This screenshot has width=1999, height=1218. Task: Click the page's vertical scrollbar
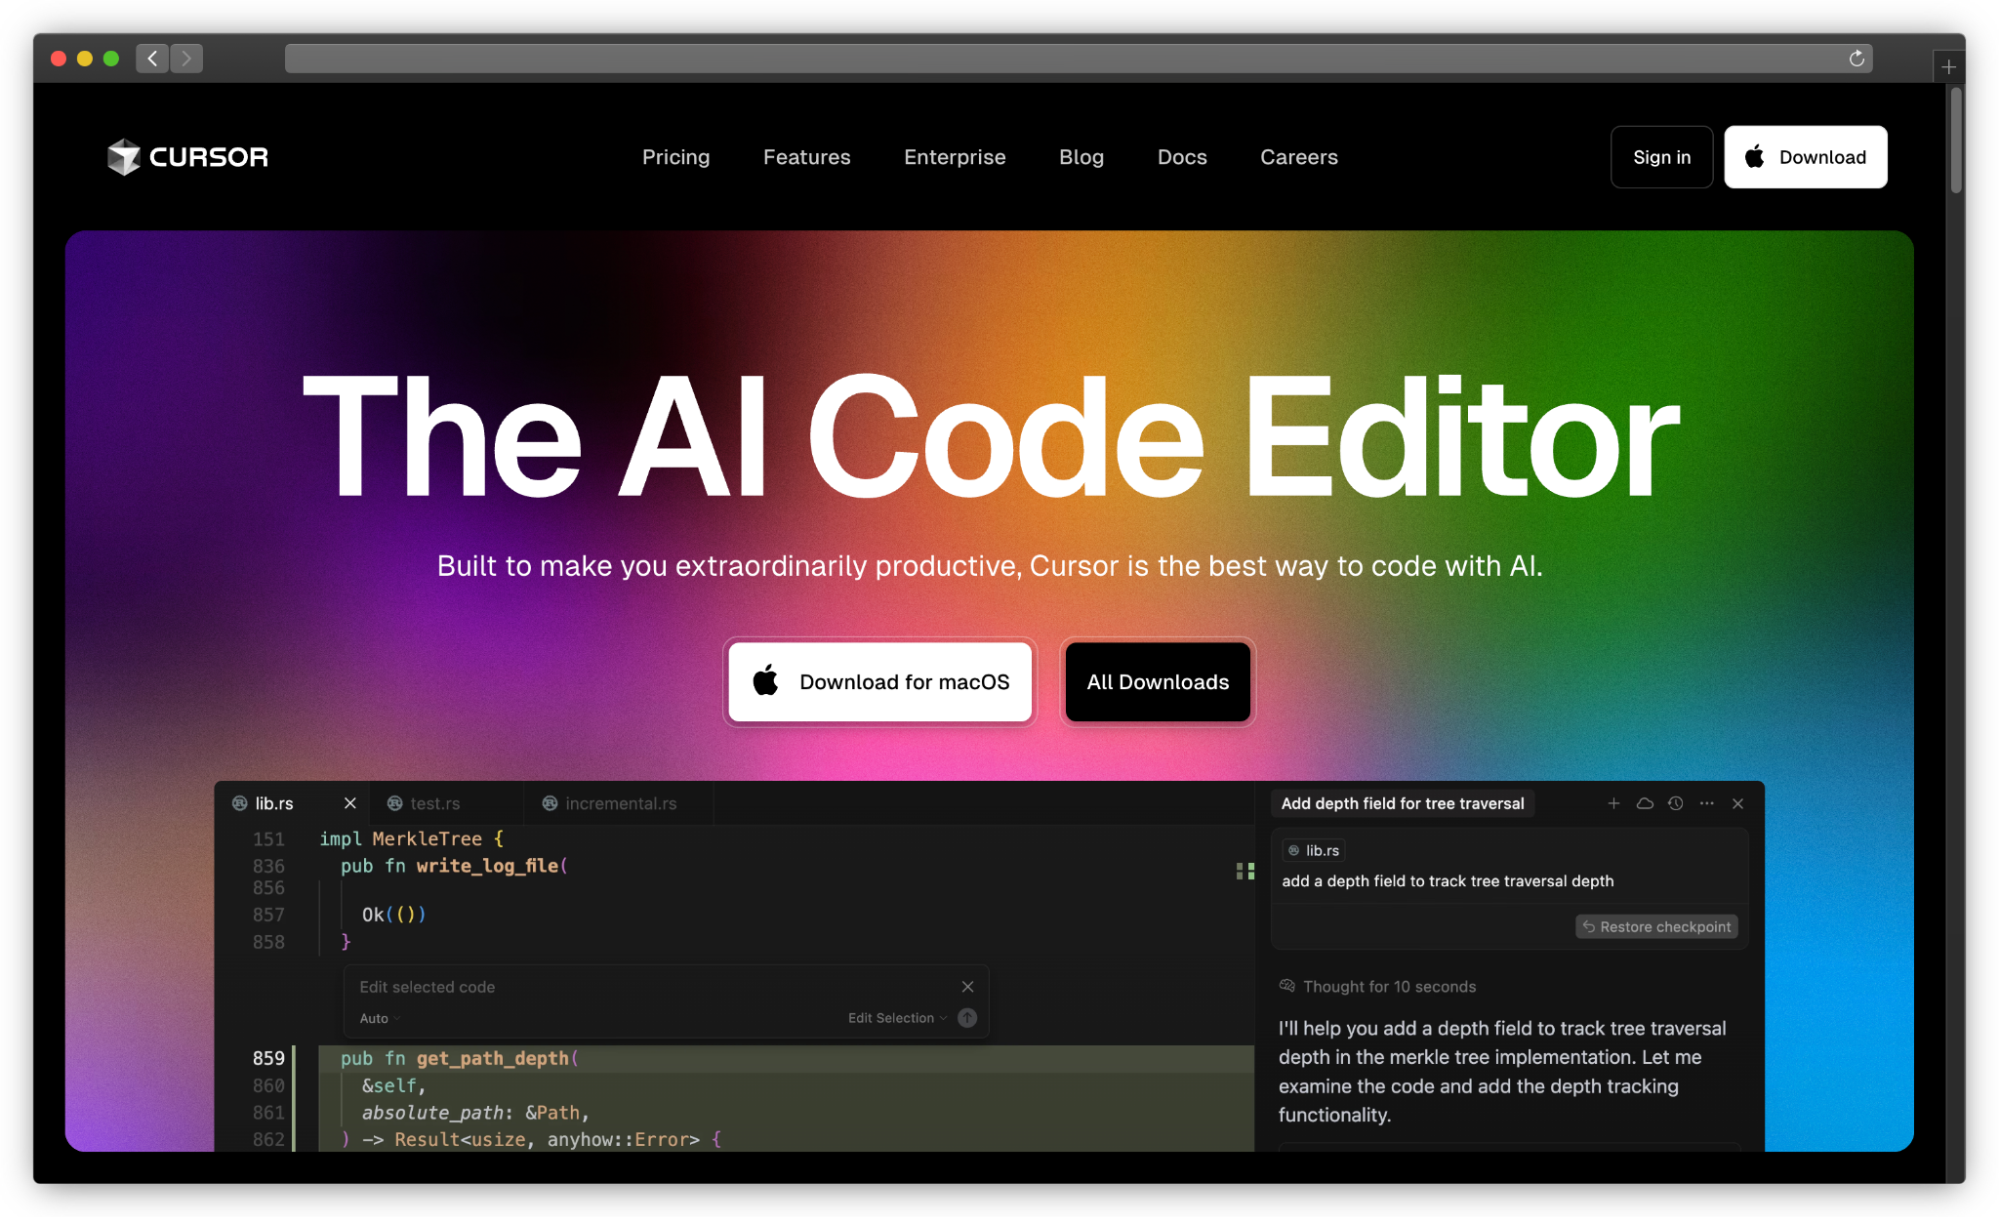pos(1955,140)
